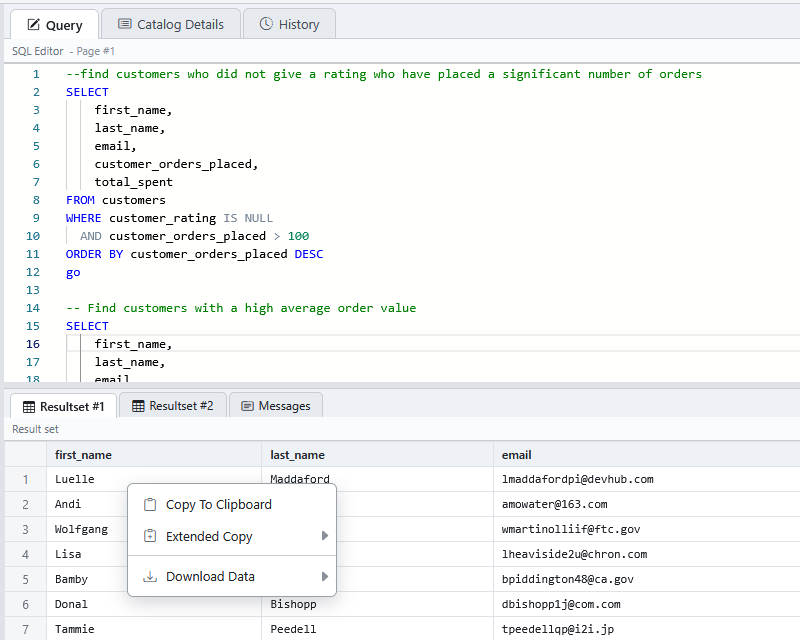The image size is (800, 640).
Task: Click the email 'amowater@163.com'
Action: click(555, 504)
